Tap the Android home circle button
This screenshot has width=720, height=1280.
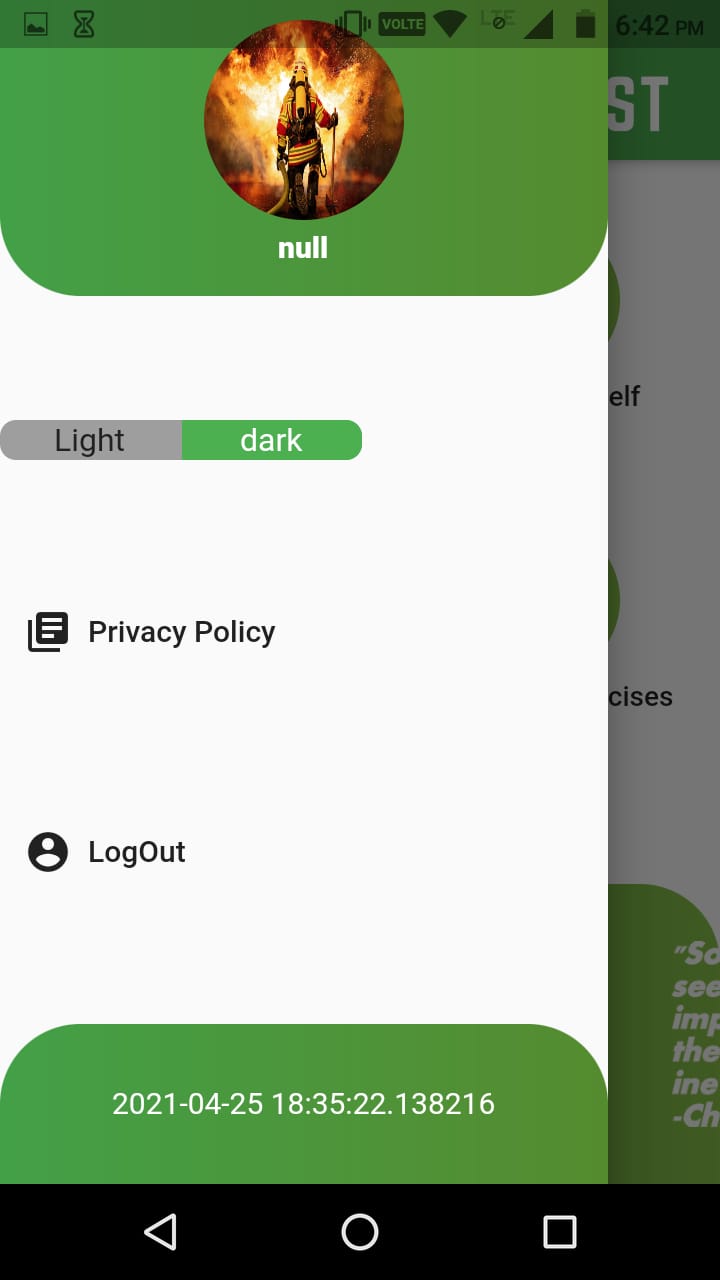click(x=360, y=1232)
